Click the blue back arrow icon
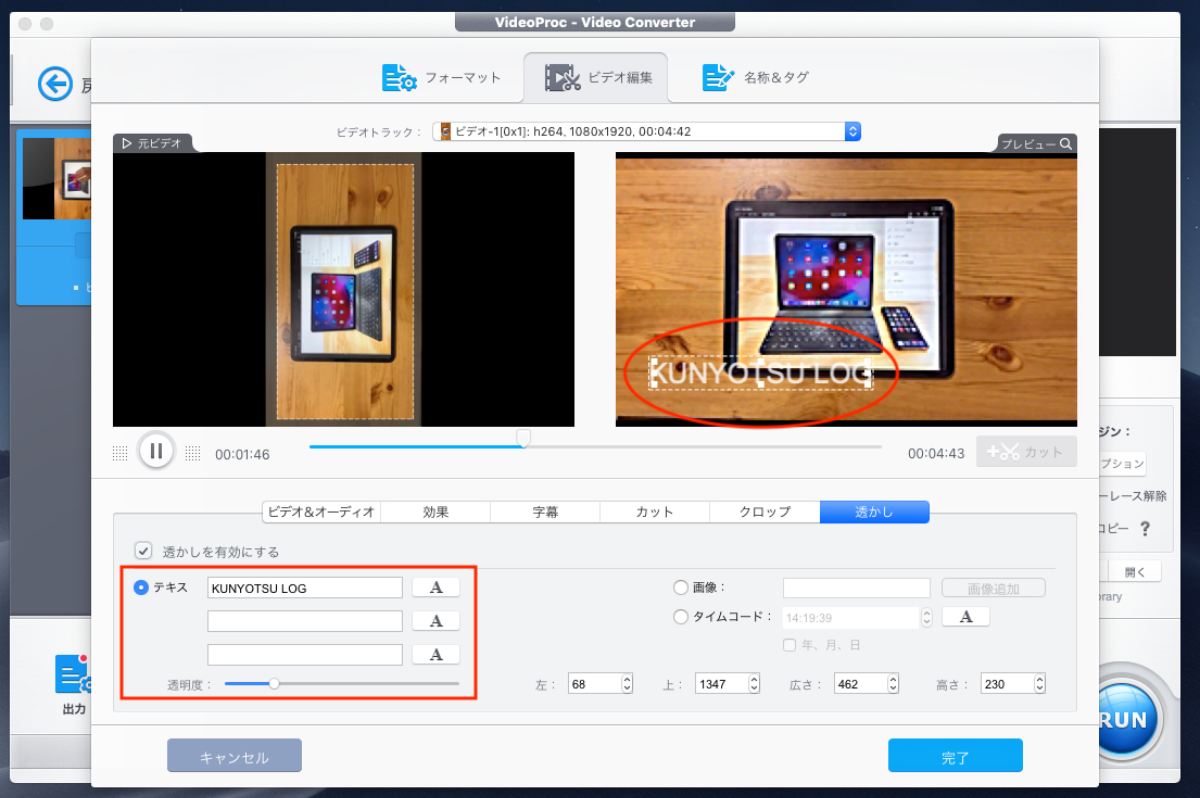Screen dimensions: 1200x798 [x=55, y=83]
